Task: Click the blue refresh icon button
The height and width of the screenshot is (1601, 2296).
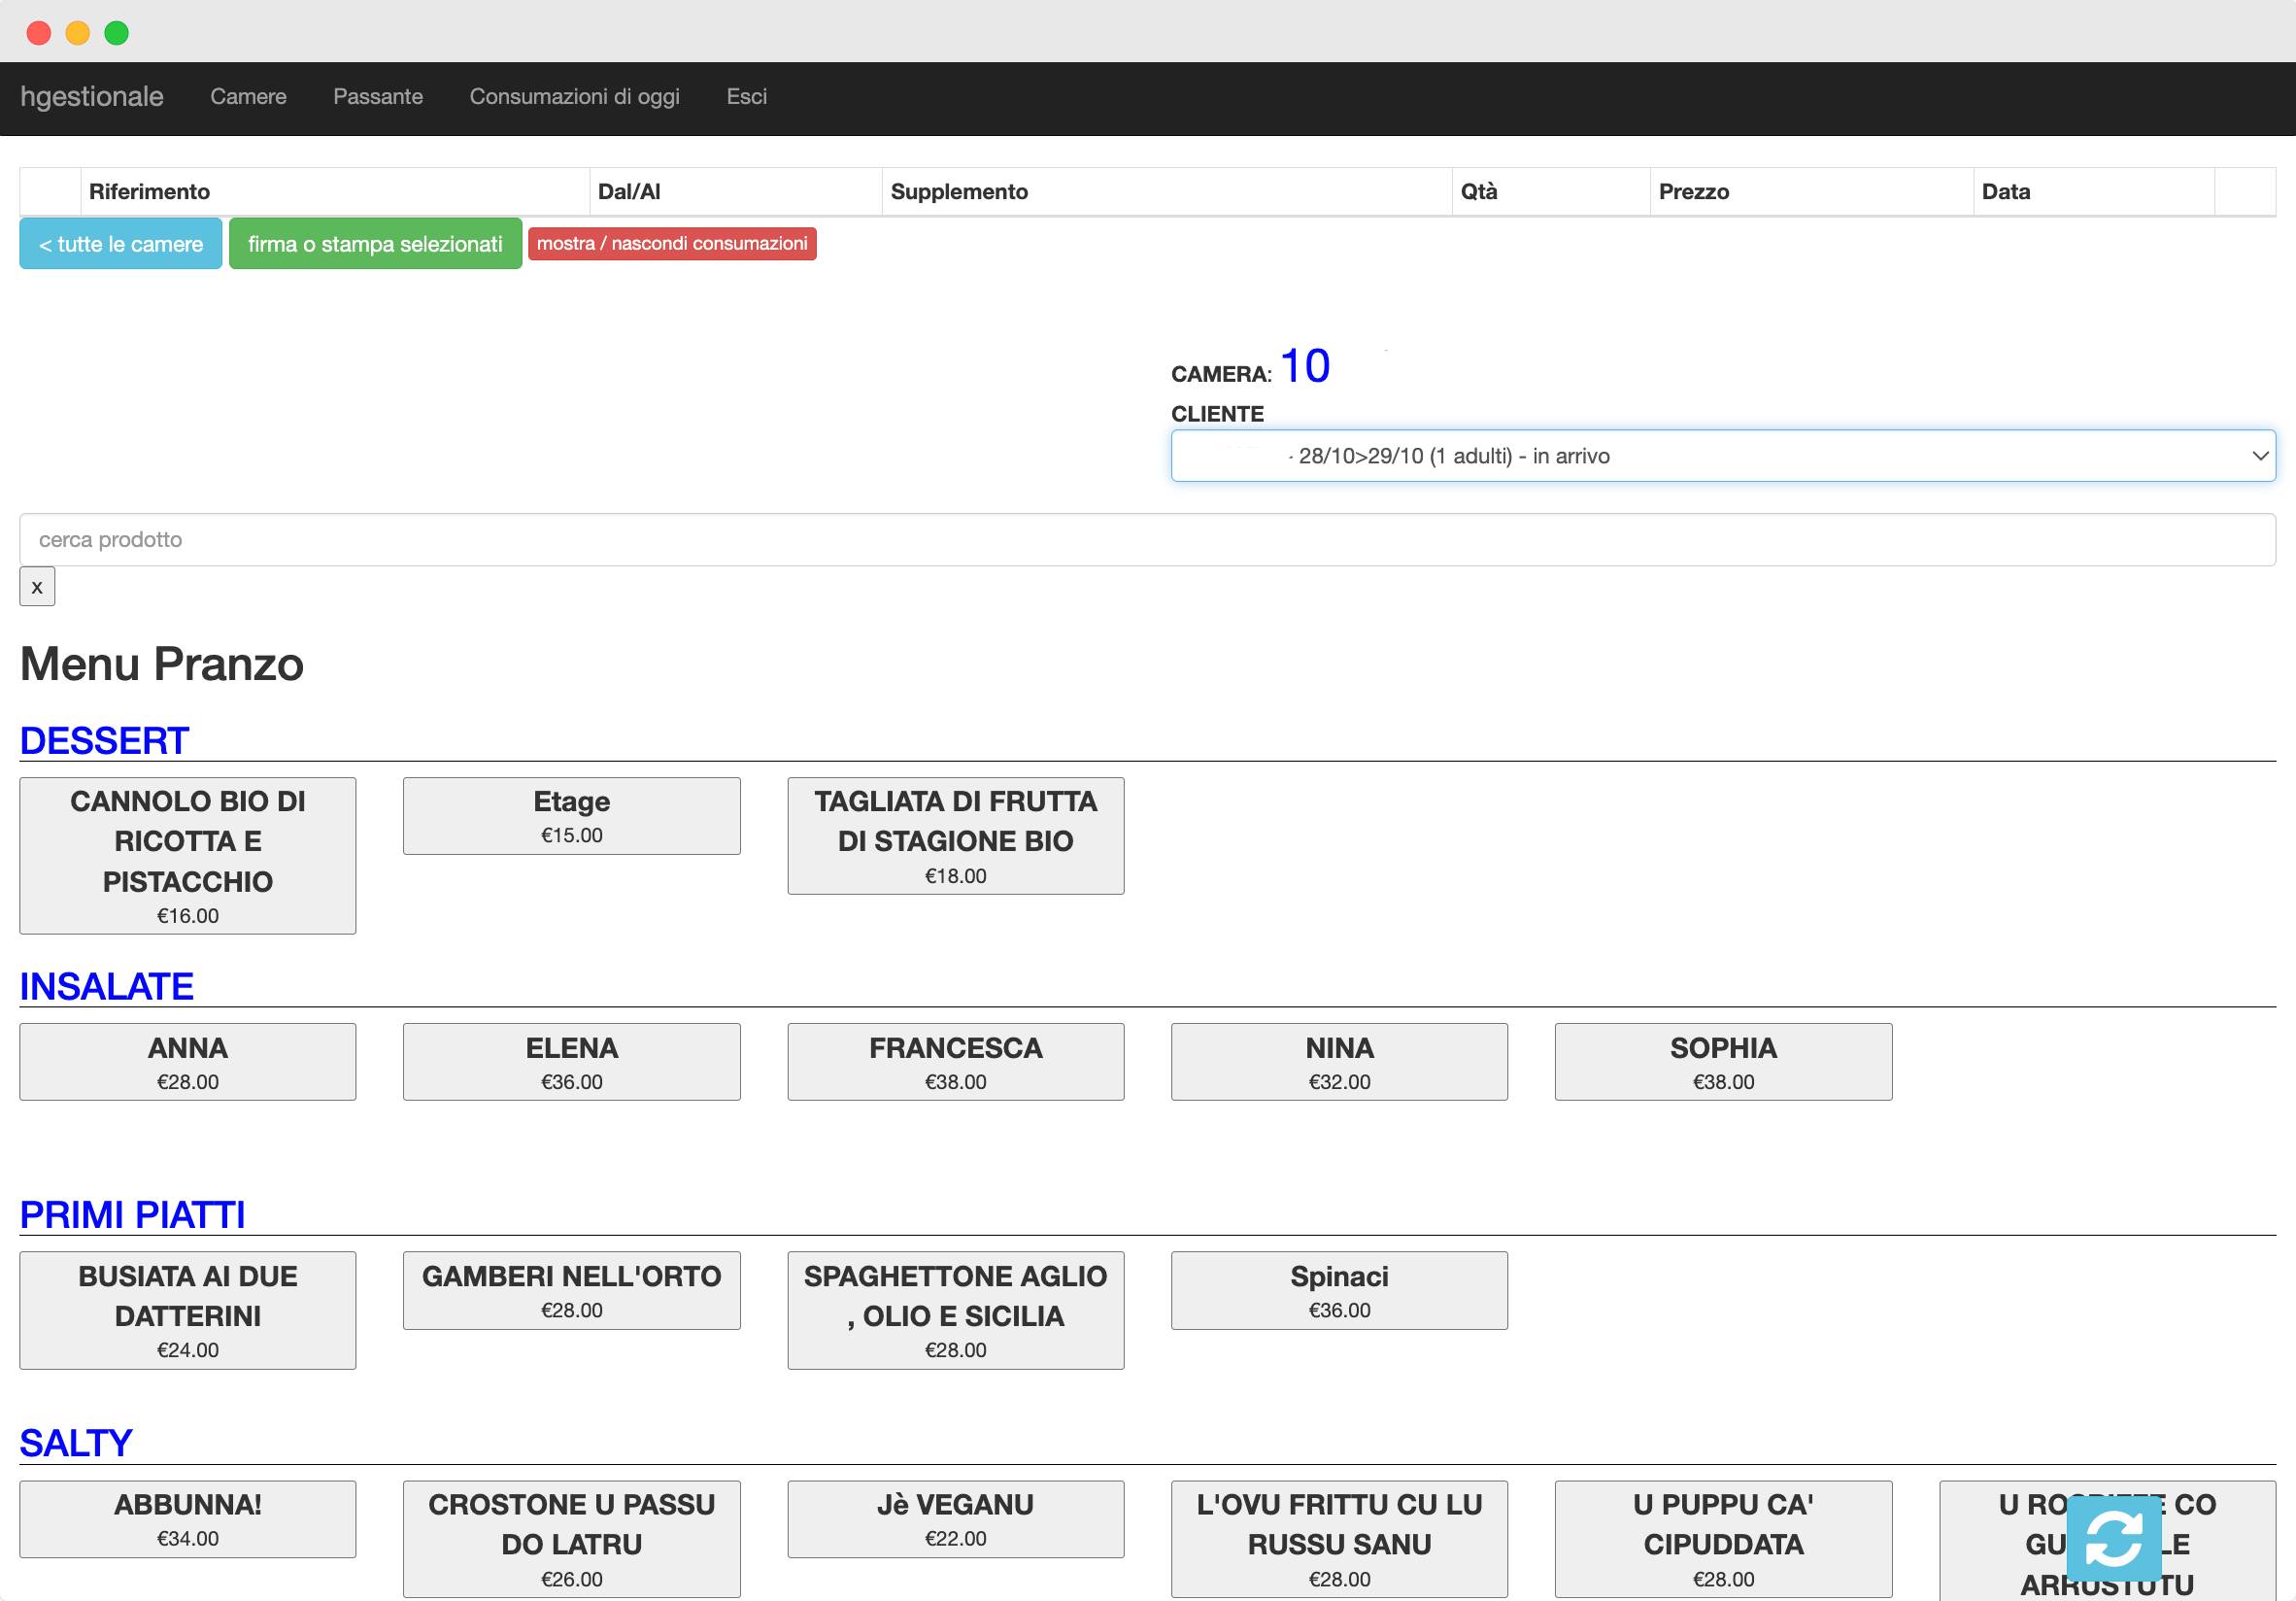Action: click(2113, 1539)
